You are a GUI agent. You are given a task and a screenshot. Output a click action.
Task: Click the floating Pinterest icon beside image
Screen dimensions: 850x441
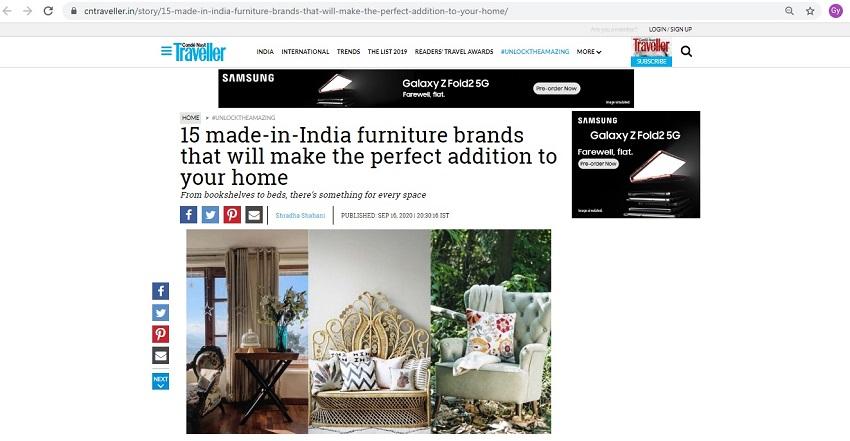pos(160,334)
